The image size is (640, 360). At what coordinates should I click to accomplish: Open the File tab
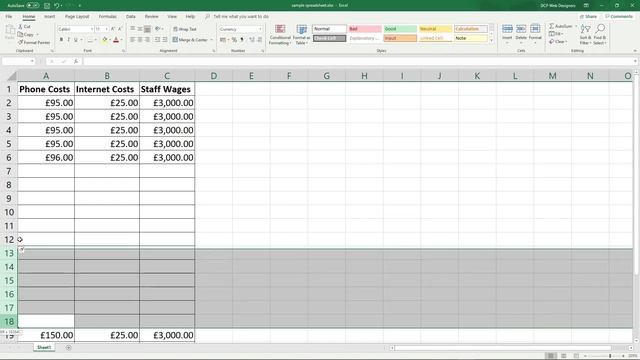(x=9, y=17)
